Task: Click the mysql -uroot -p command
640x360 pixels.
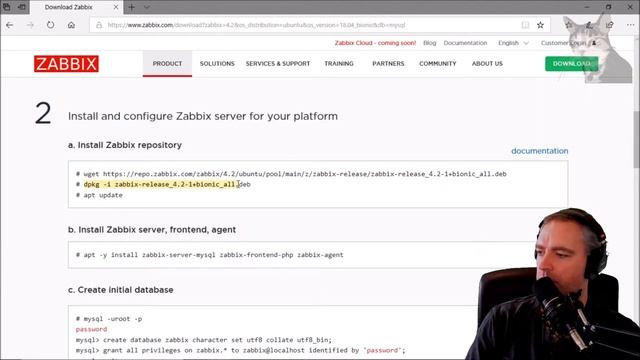Action: pyautogui.click(x=109, y=319)
